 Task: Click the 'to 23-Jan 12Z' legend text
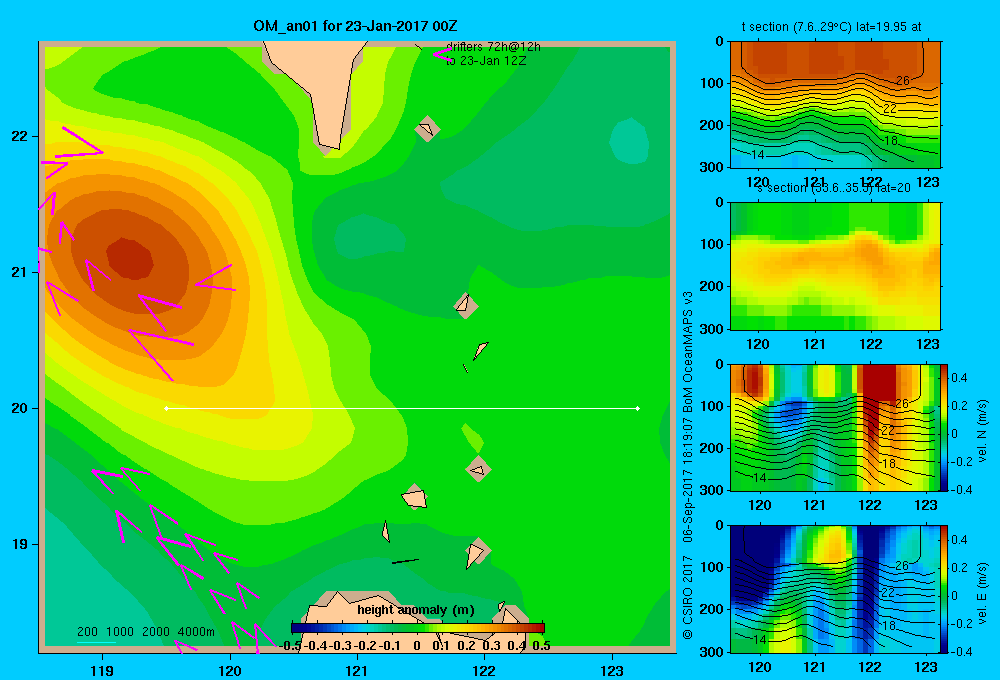click(486, 61)
